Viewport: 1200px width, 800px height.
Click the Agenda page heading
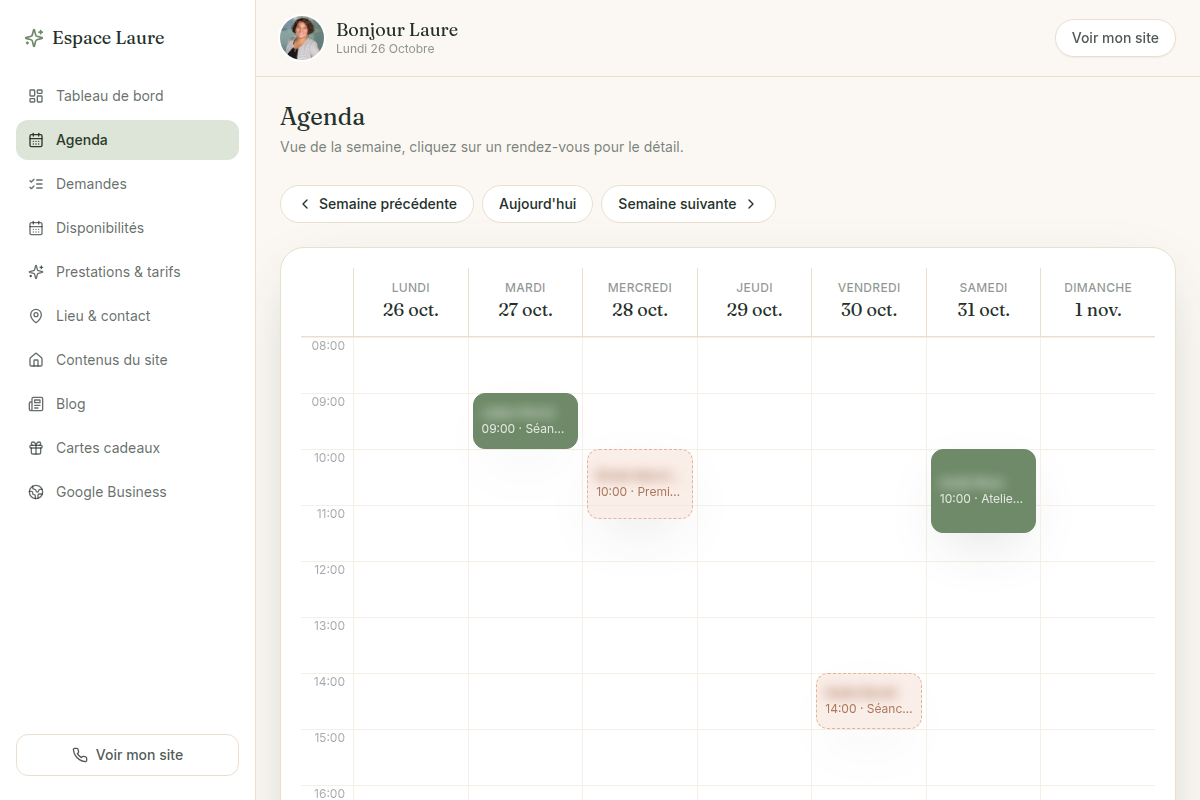[322, 117]
